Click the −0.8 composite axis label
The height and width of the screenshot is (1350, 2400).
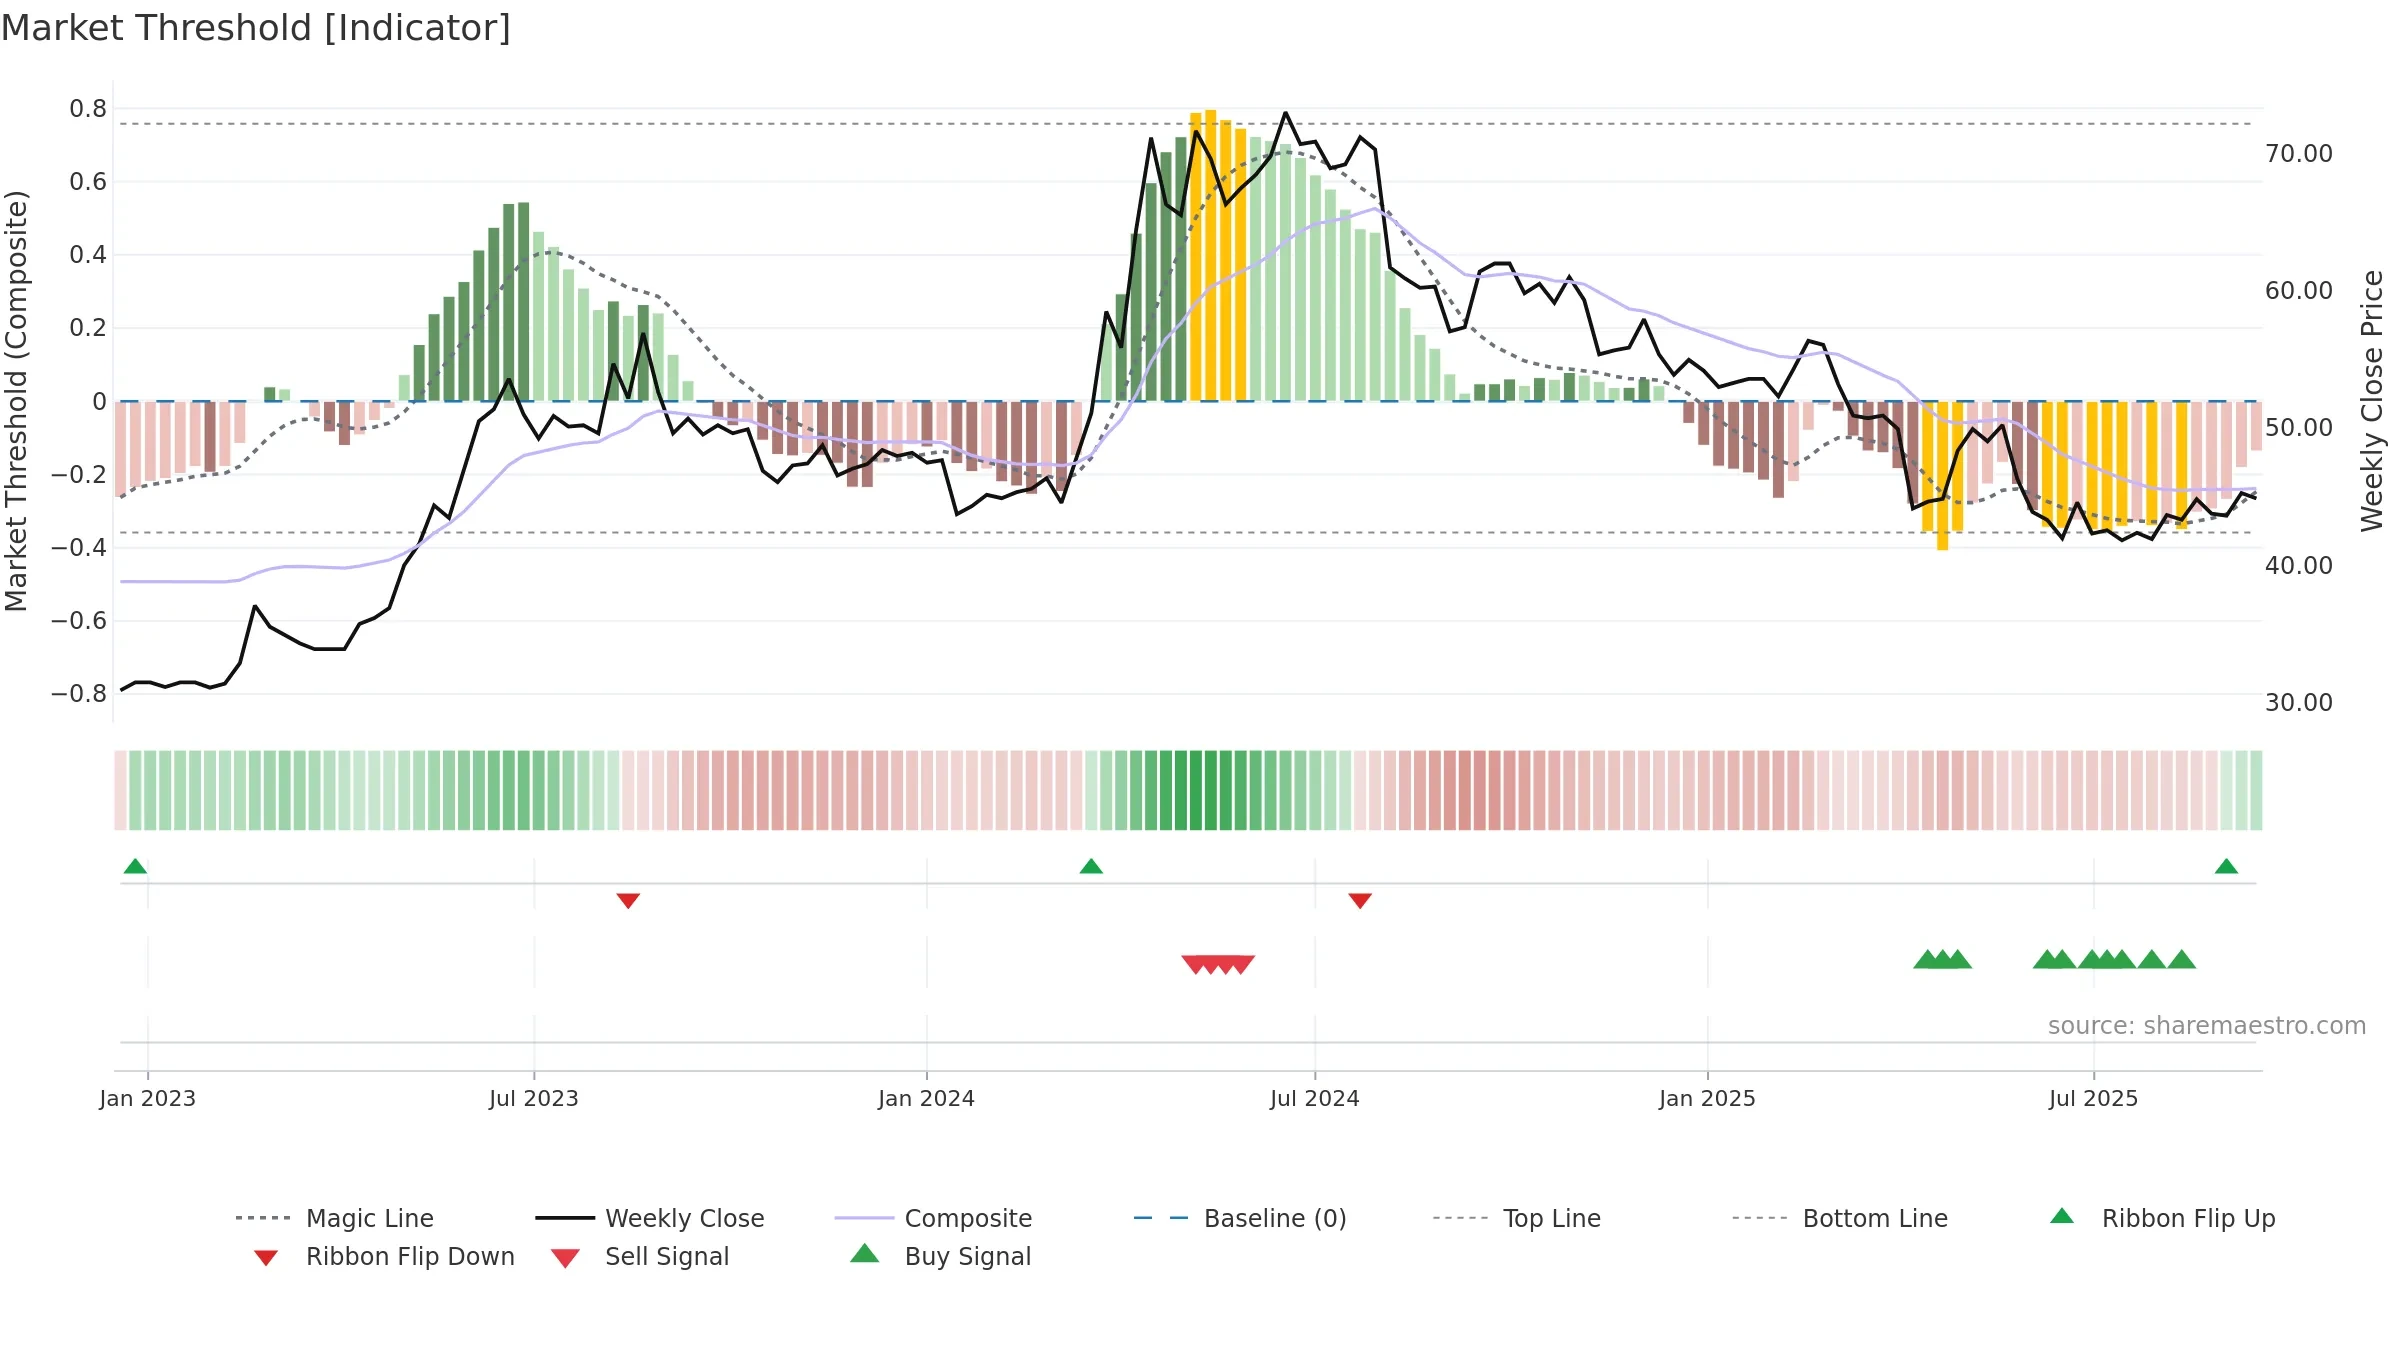tap(79, 694)
